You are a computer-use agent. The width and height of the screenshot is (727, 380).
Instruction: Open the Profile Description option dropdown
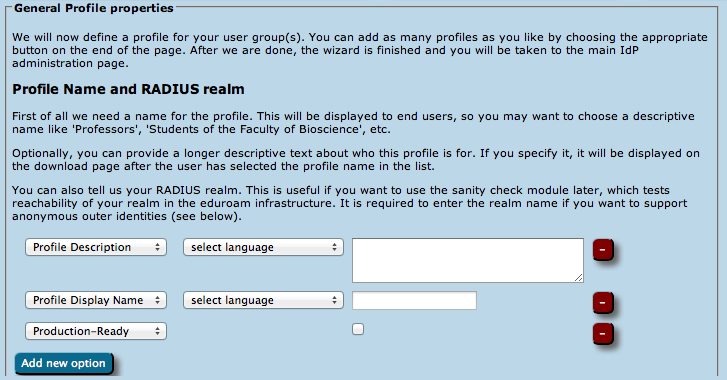[x=96, y=247]
